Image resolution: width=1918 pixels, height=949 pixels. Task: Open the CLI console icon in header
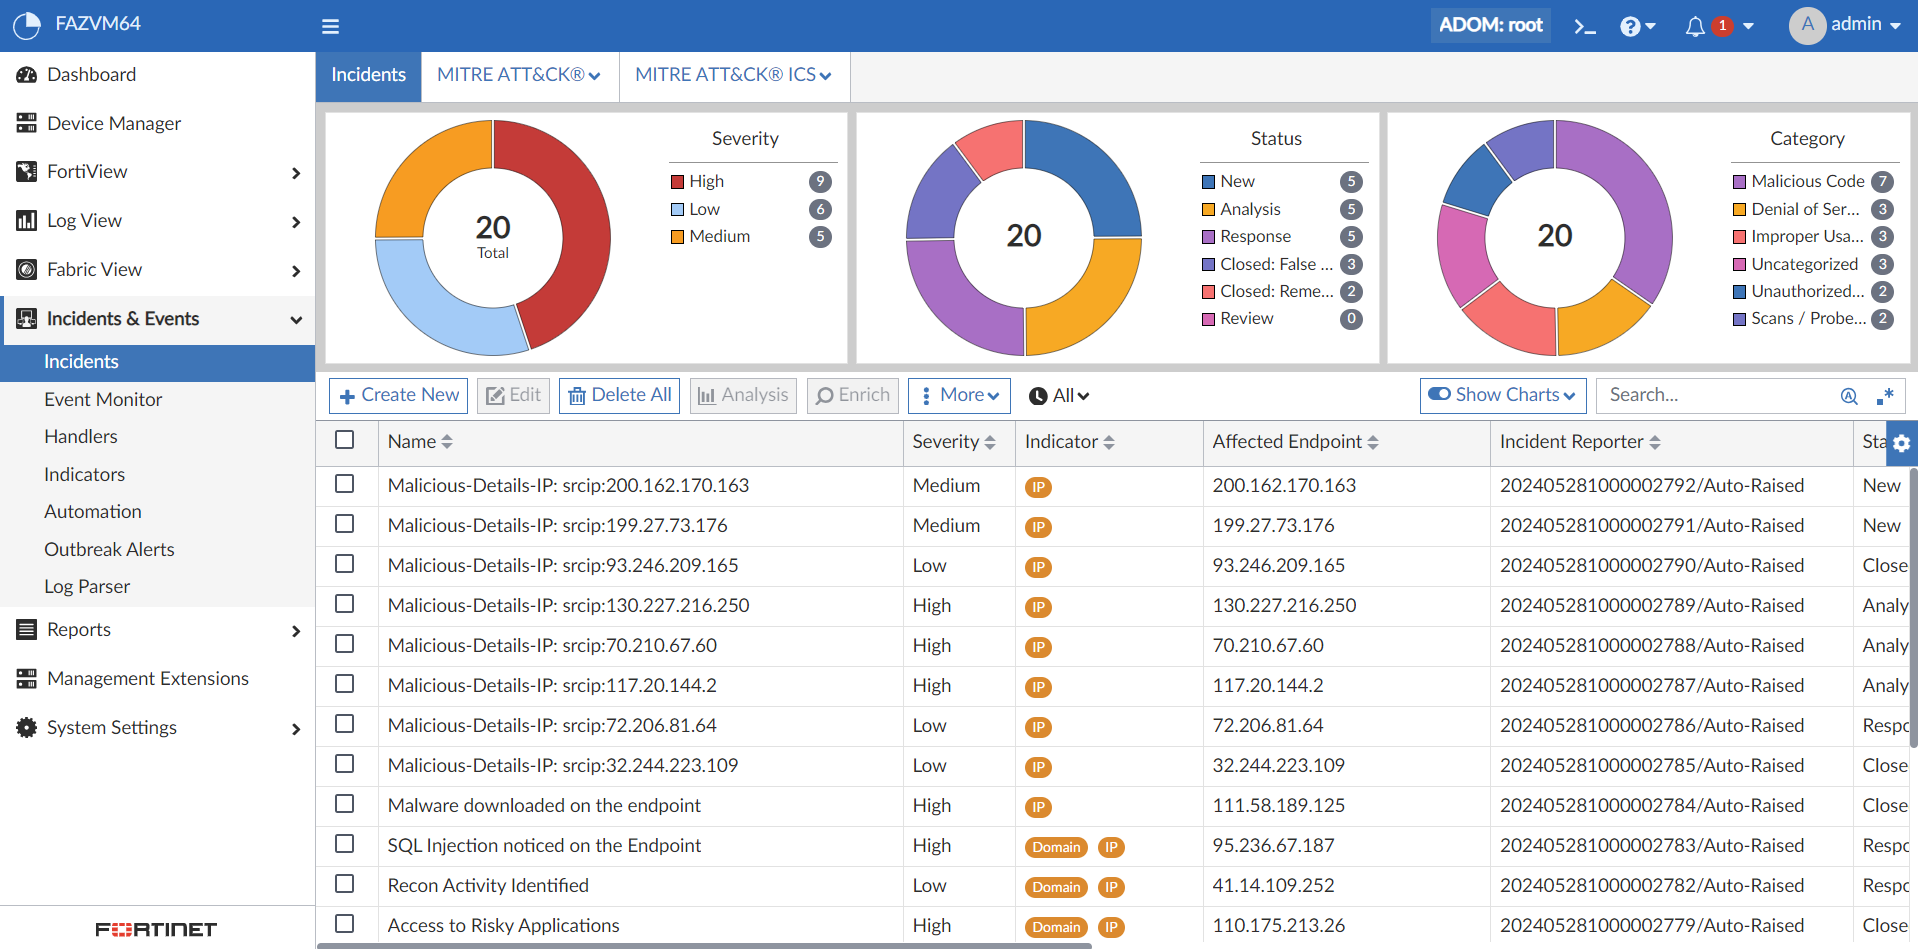(1584, 26)
